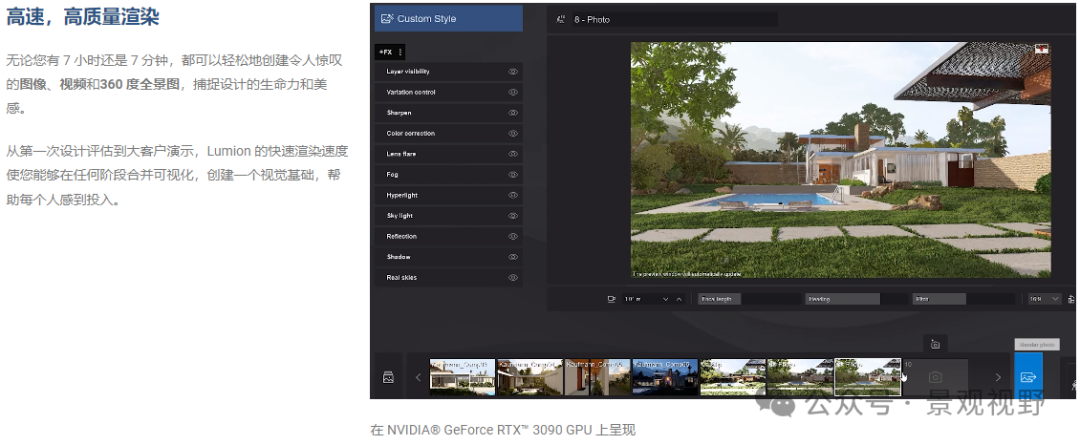Edit the '8 - Photo' name field
1080x445 pixels.
click(x=675, y=19)
